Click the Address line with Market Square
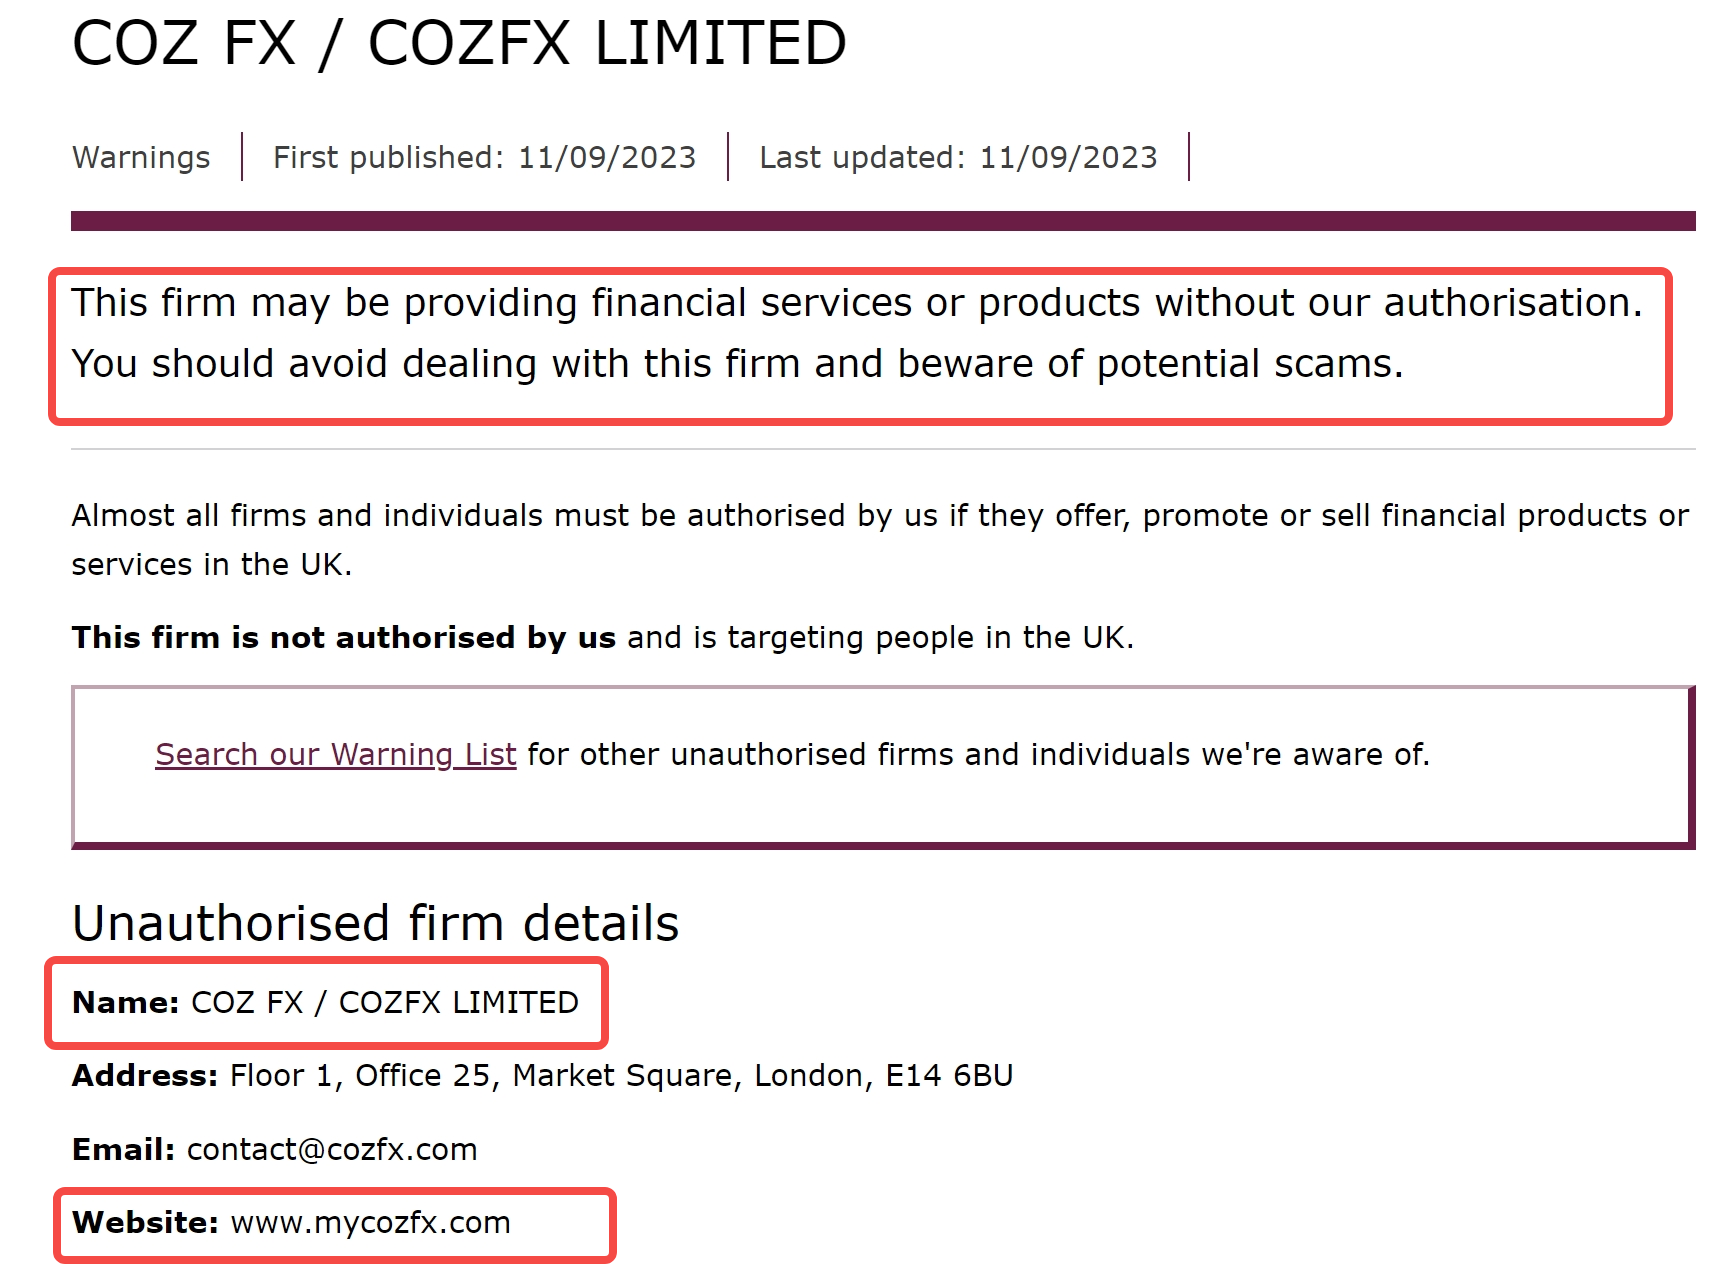Screen dimensions: 1724x1272 542,1075
